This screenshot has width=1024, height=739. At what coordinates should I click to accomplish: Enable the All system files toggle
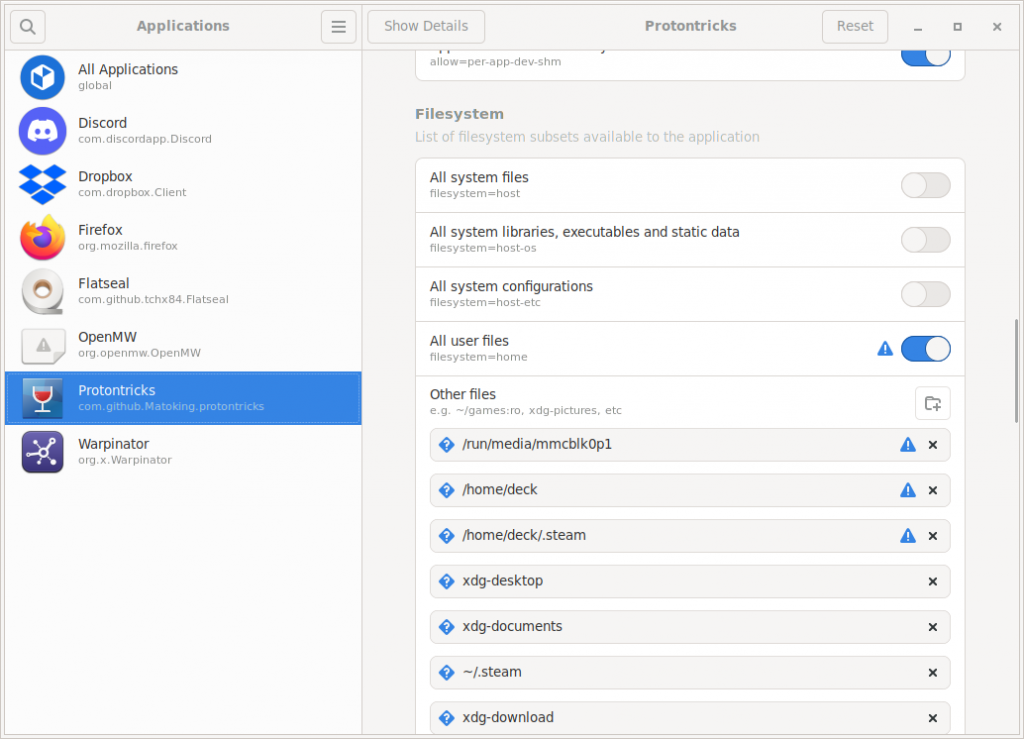(x=925, y=185)
